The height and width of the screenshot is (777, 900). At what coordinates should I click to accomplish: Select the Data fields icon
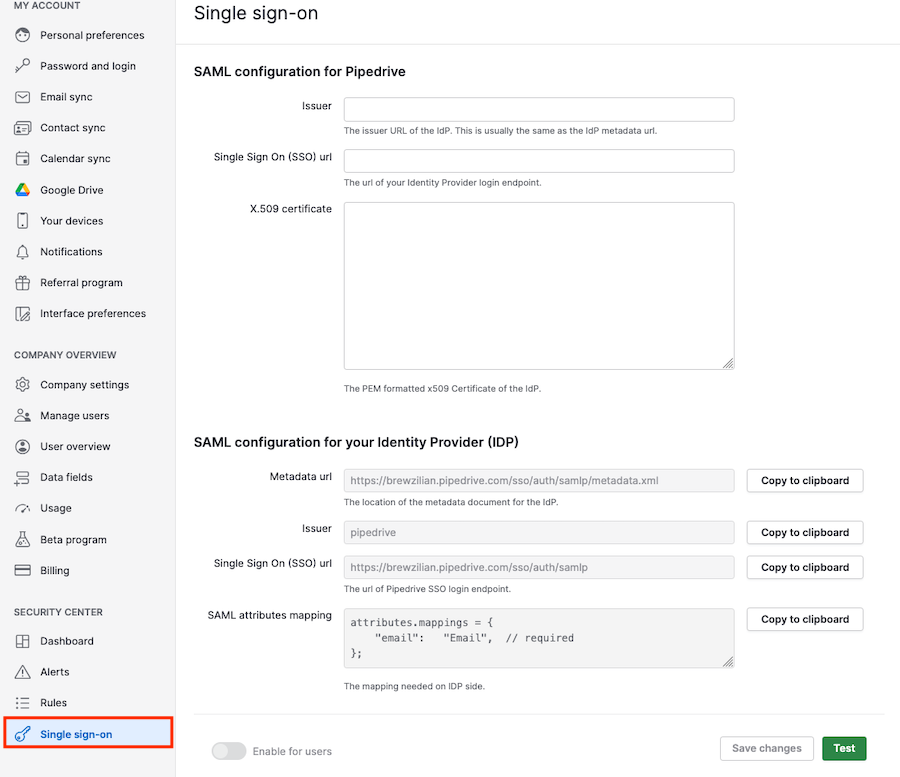22,477
